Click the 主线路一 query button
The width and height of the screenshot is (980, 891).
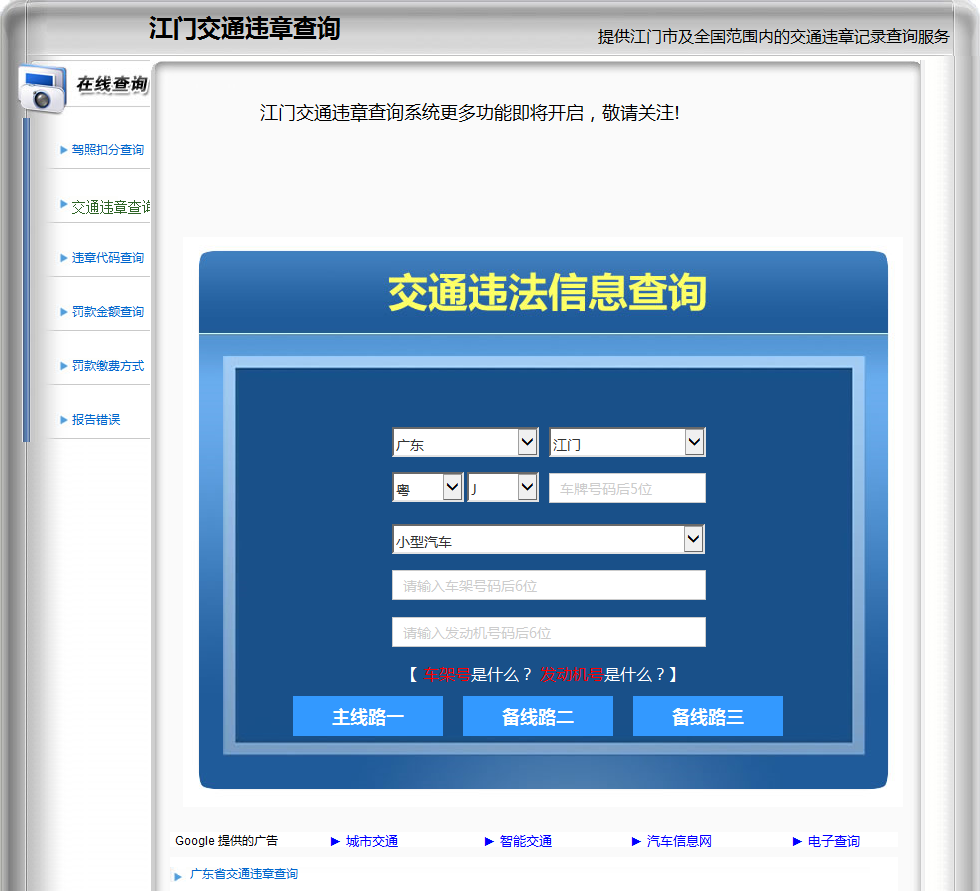click(368, 716)
